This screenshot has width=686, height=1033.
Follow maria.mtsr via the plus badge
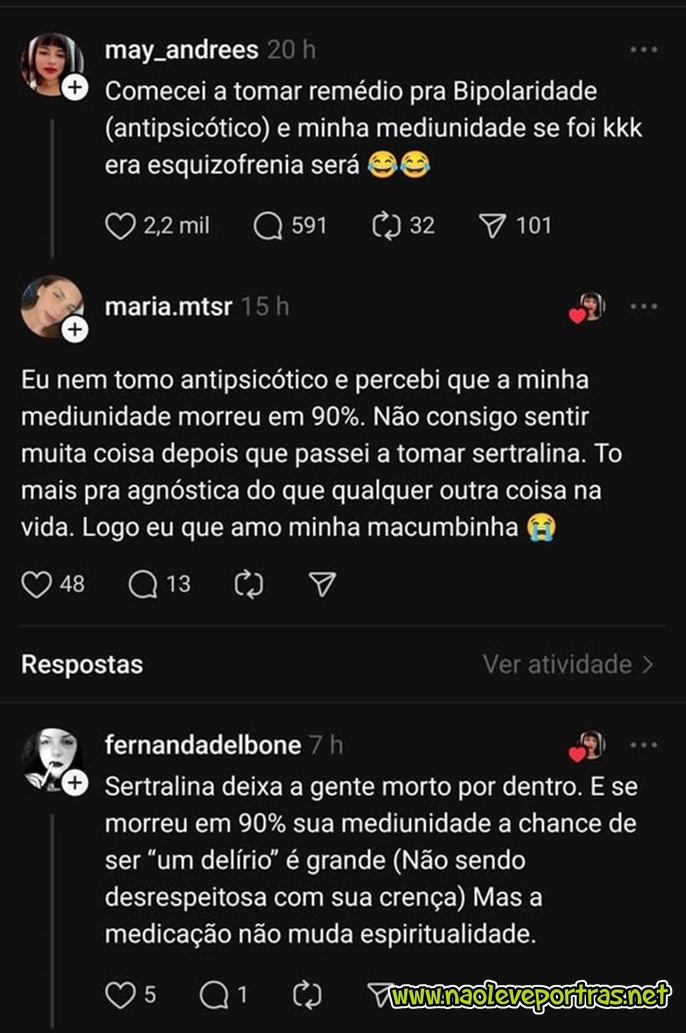75,329
